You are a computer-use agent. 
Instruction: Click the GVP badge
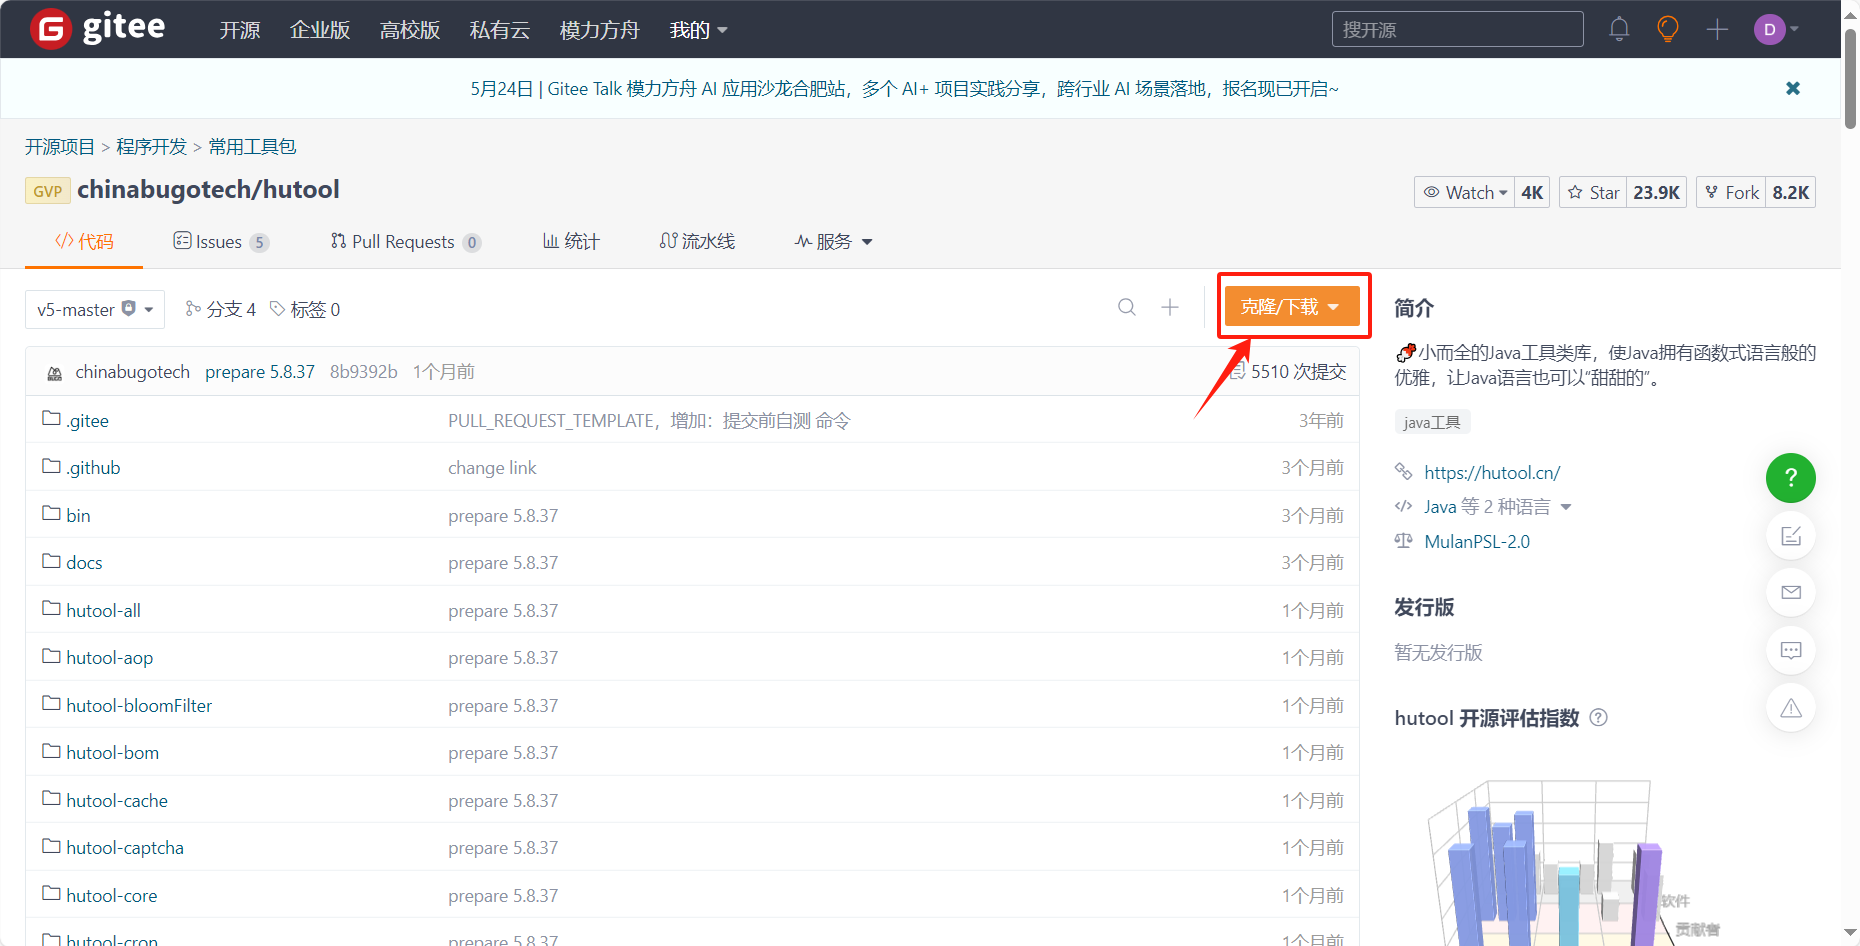click(48, 191)
